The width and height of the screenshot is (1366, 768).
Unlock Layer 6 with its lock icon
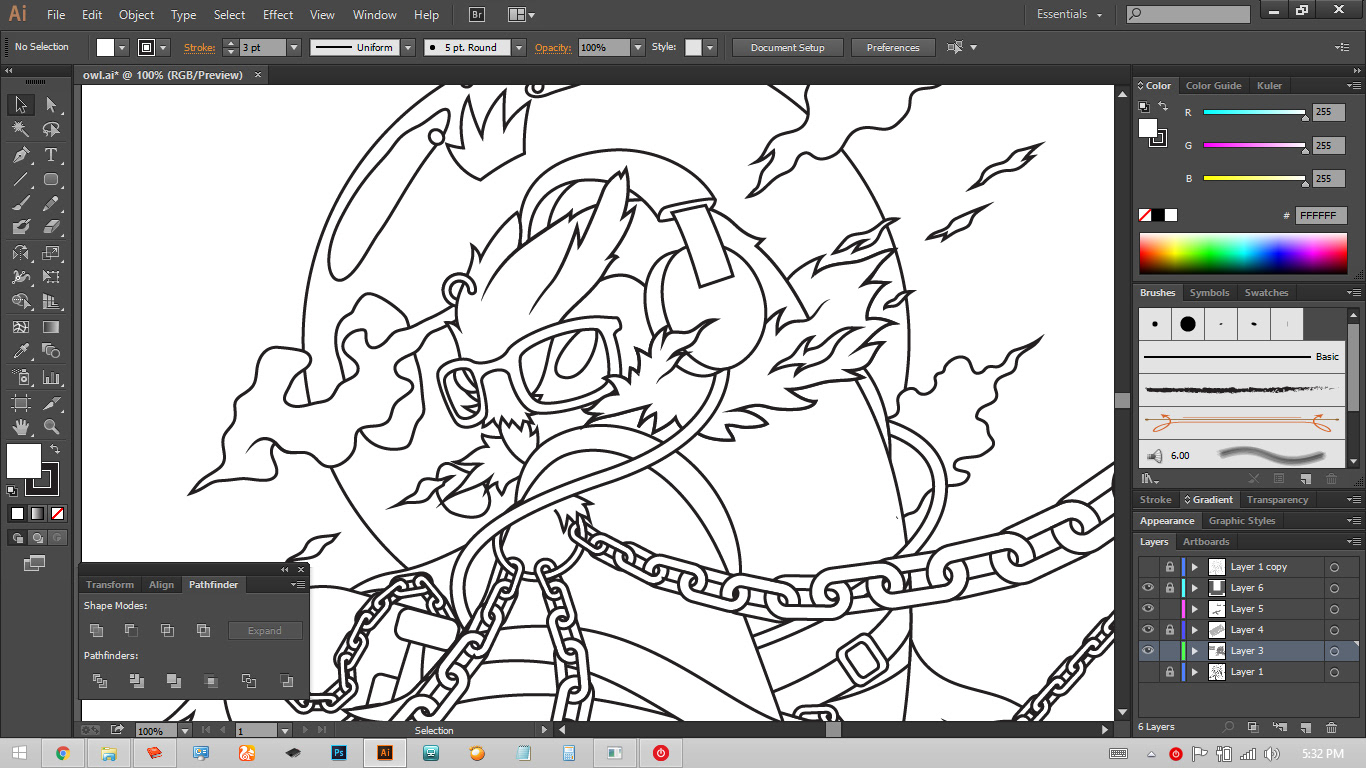1169,588
